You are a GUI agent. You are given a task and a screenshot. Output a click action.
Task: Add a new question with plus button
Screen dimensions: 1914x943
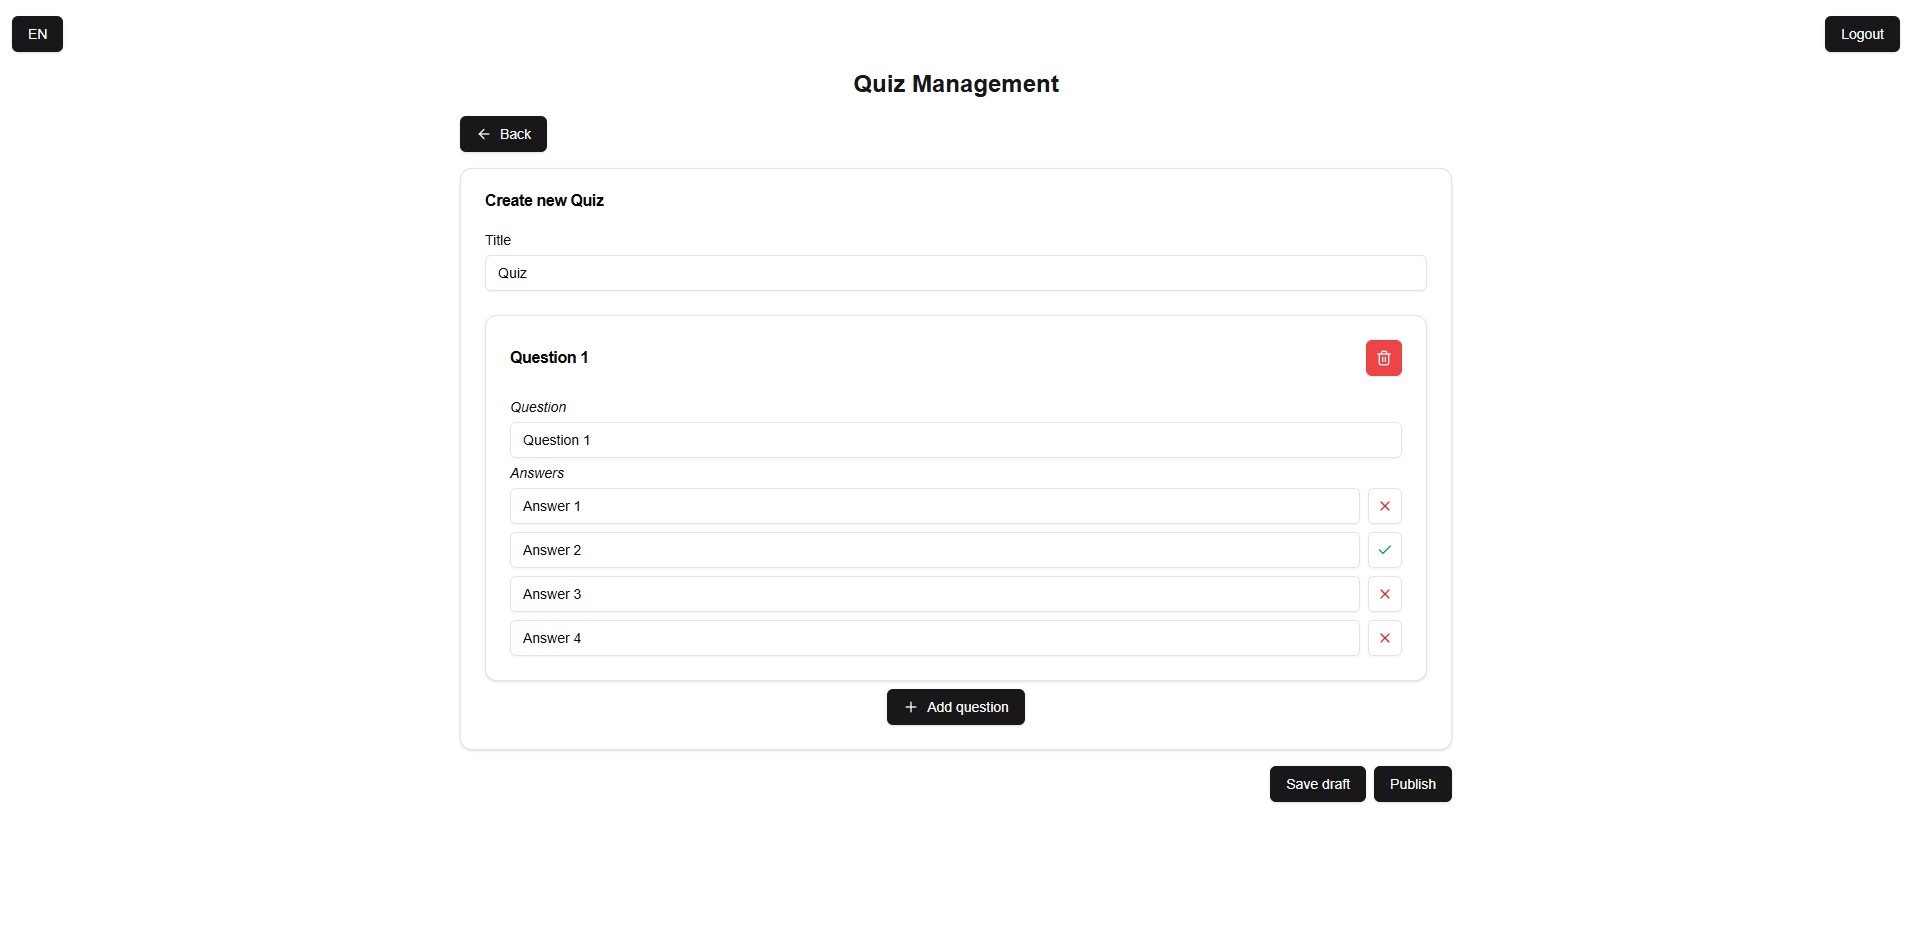(x=955, y=707)
